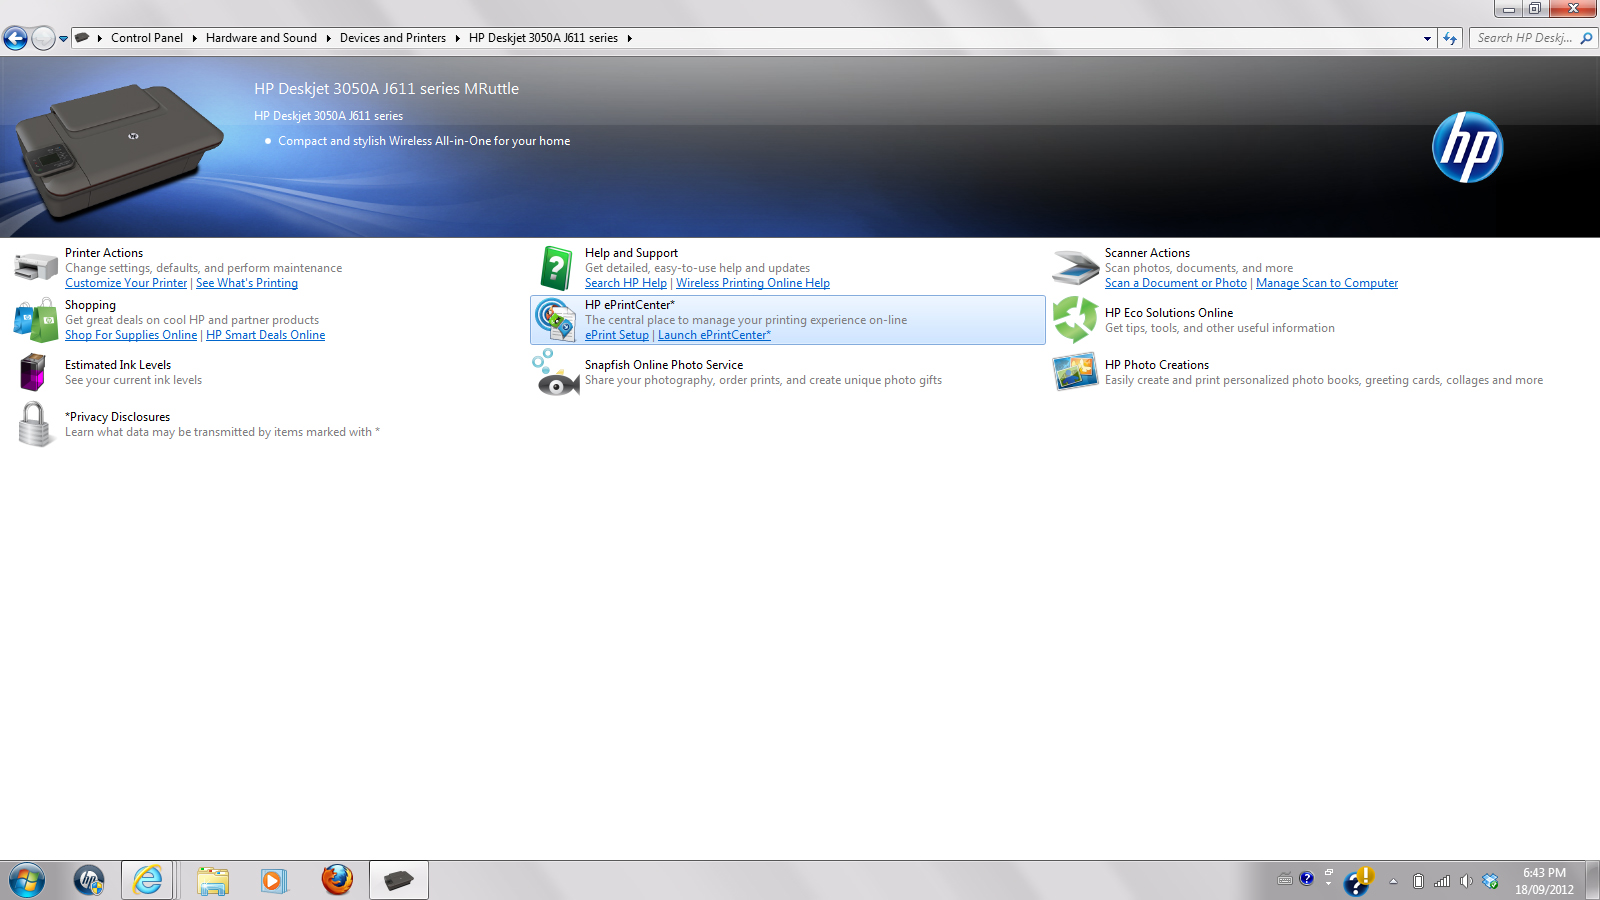Open the Launch ePrintCenter link

[x=714, y=335]
